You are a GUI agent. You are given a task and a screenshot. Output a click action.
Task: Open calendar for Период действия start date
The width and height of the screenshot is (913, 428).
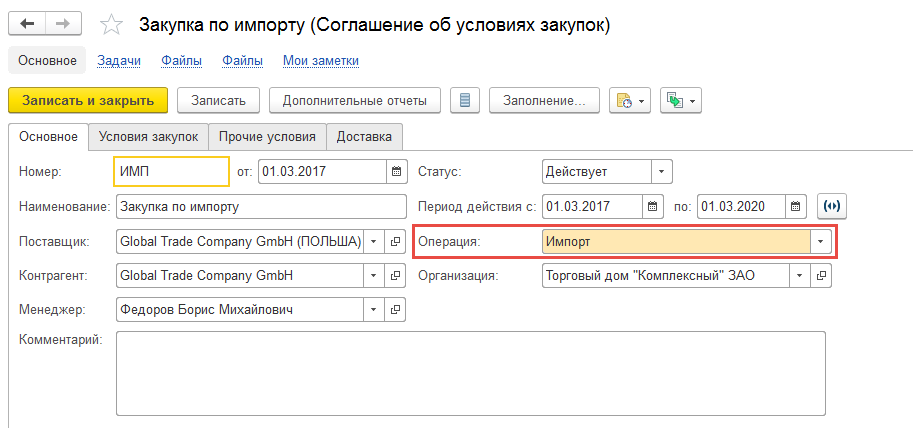click(x=653, y=207)
